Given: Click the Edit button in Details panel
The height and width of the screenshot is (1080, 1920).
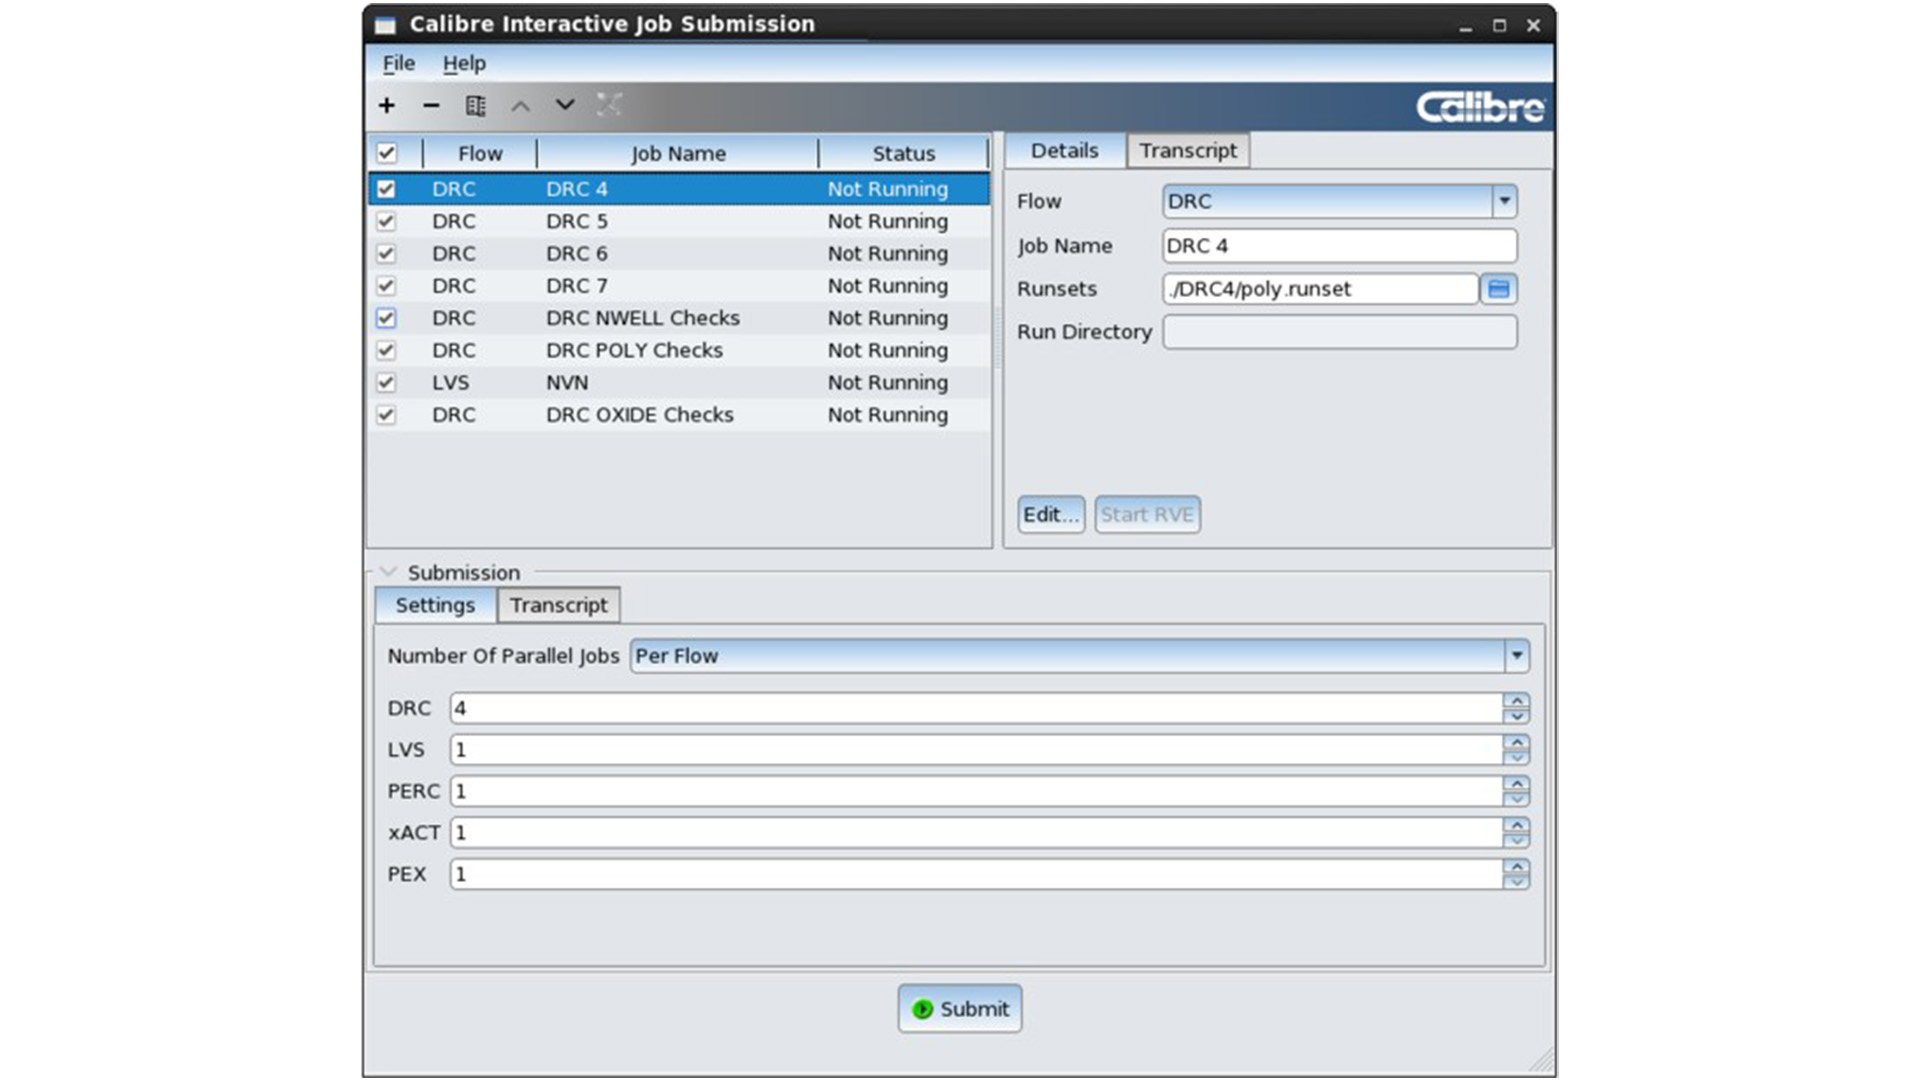Looking at the screenshot, I should pos(1050,514).
